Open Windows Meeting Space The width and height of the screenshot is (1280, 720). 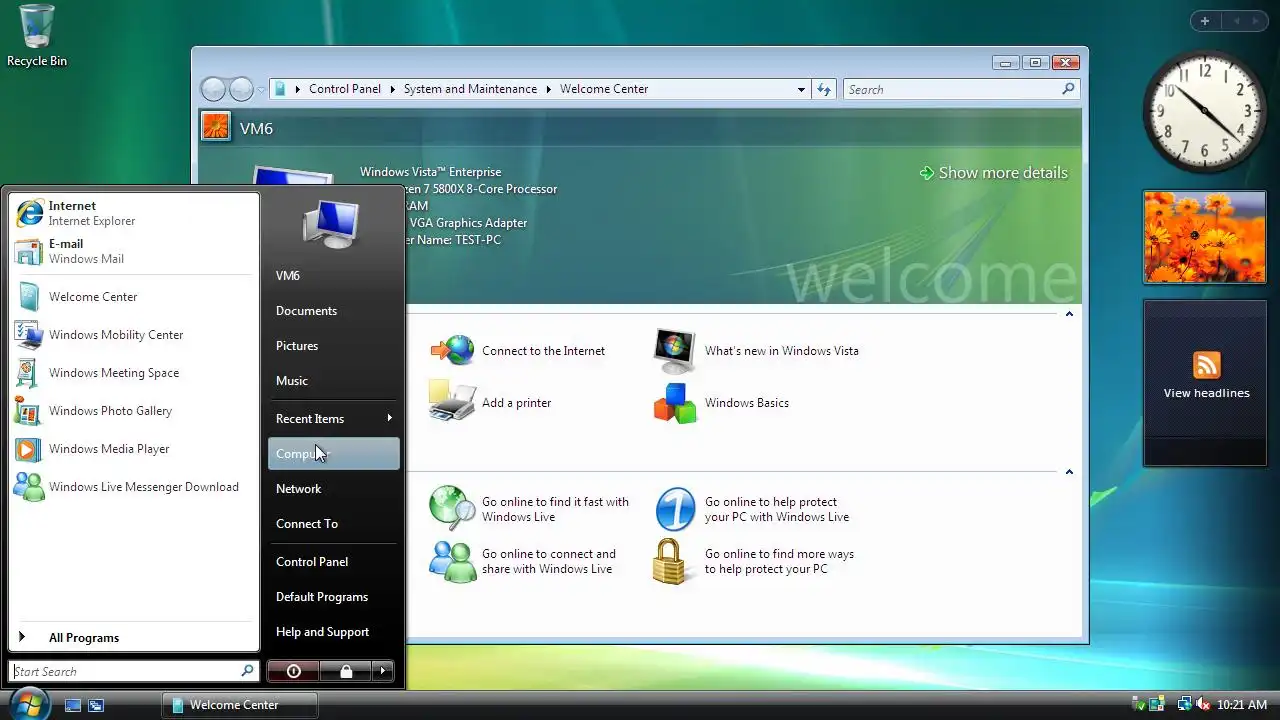pos(133,373)
